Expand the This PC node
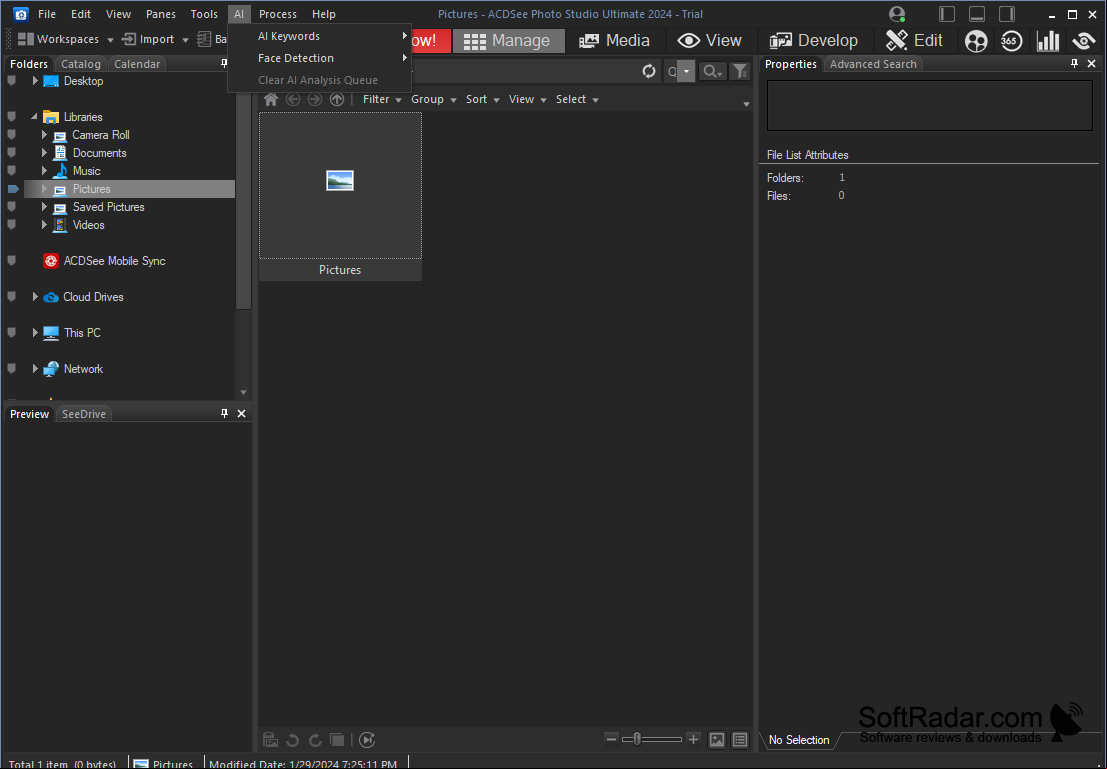Image resolution: width=1107 pixels, height=769 pixels. (x=35, y=333)
